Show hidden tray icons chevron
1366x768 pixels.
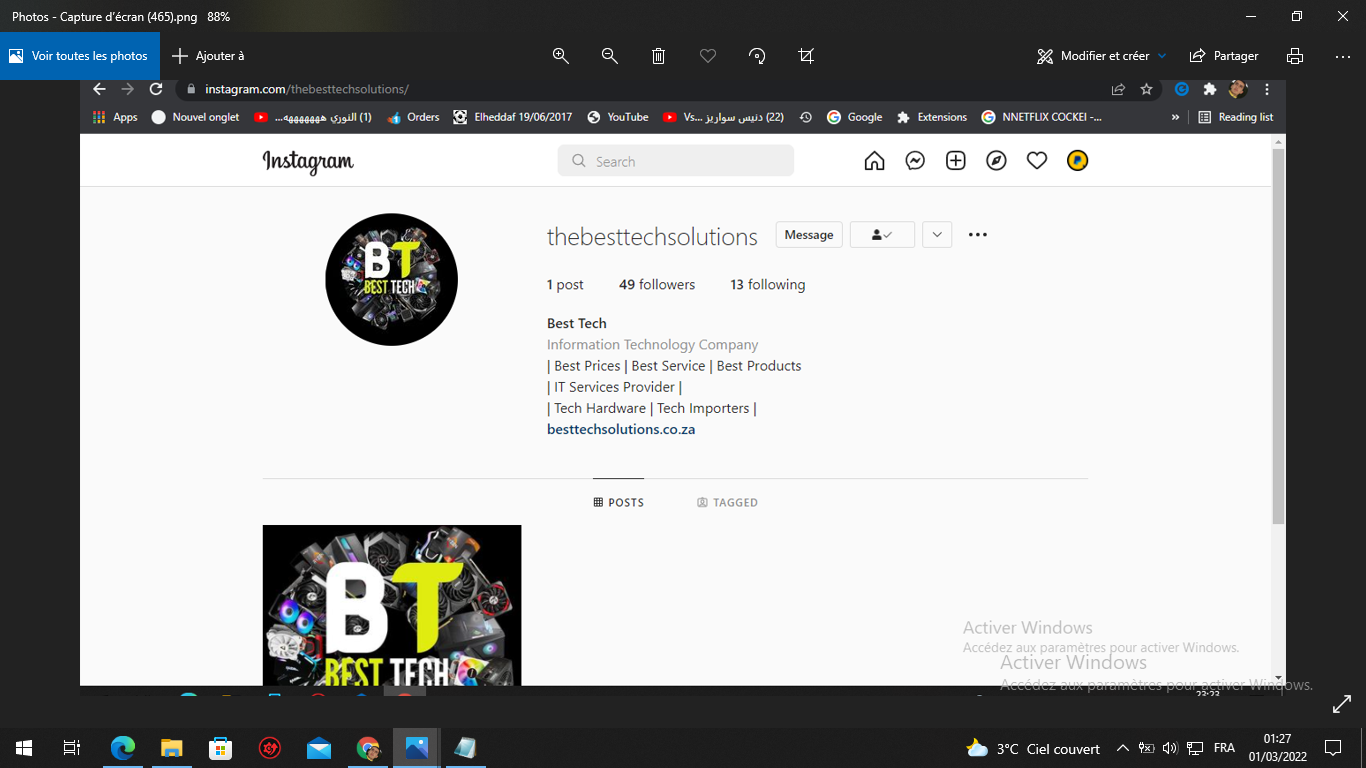pyautogui.click(x=1122, y=748)
